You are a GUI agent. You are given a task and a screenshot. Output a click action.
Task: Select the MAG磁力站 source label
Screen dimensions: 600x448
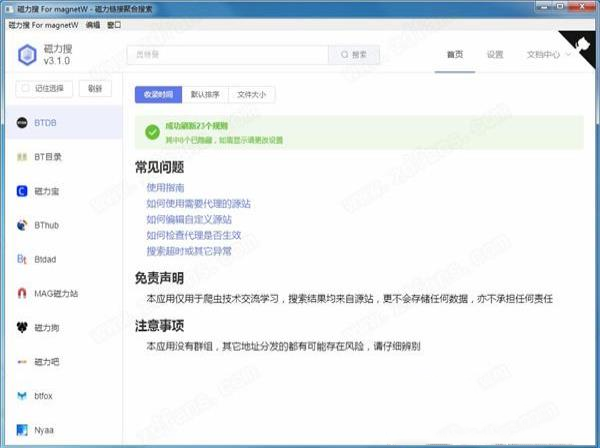pos(56,293)
